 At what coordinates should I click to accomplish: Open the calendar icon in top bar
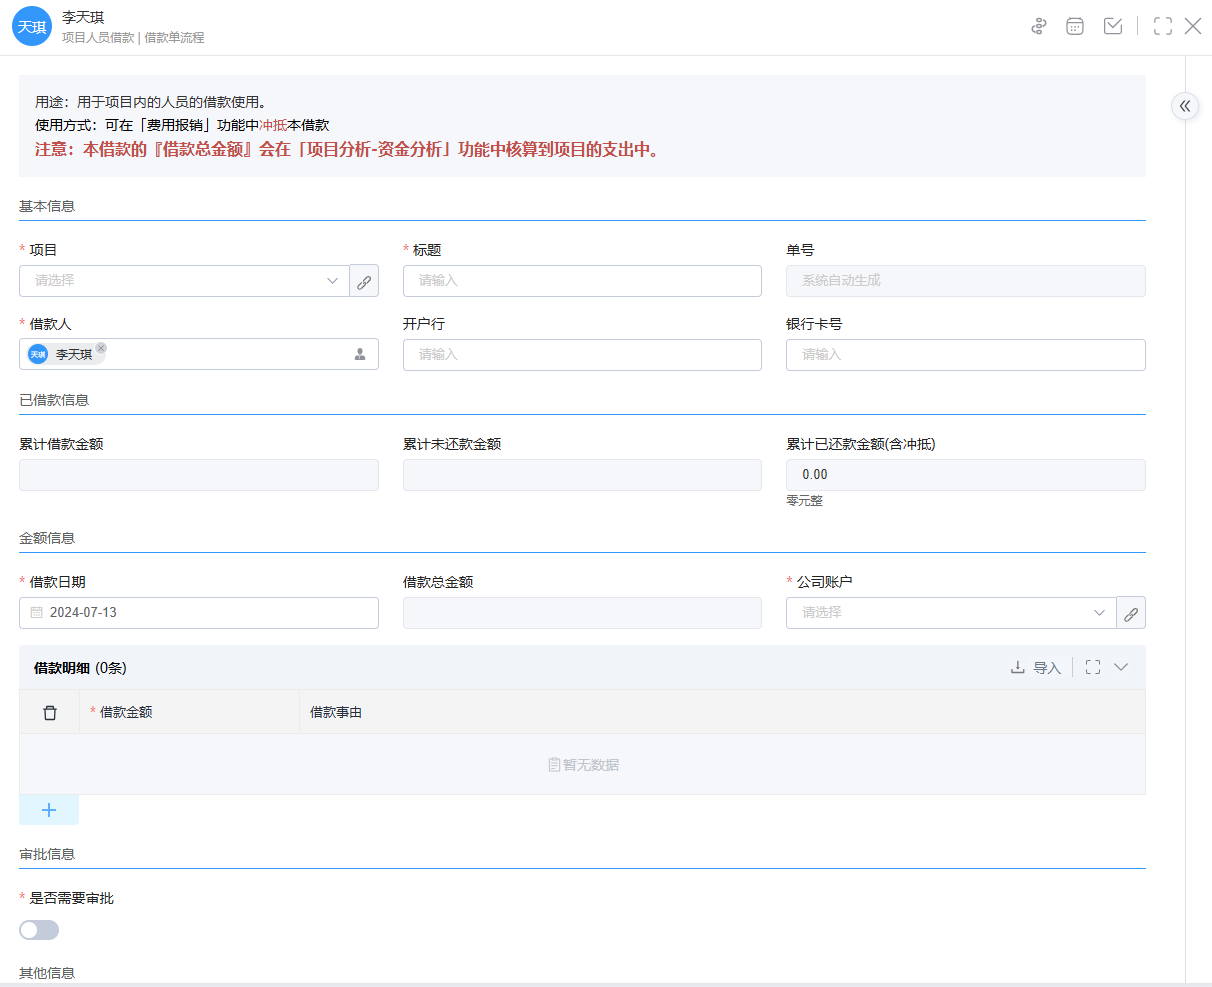[x=1075, y=27]
